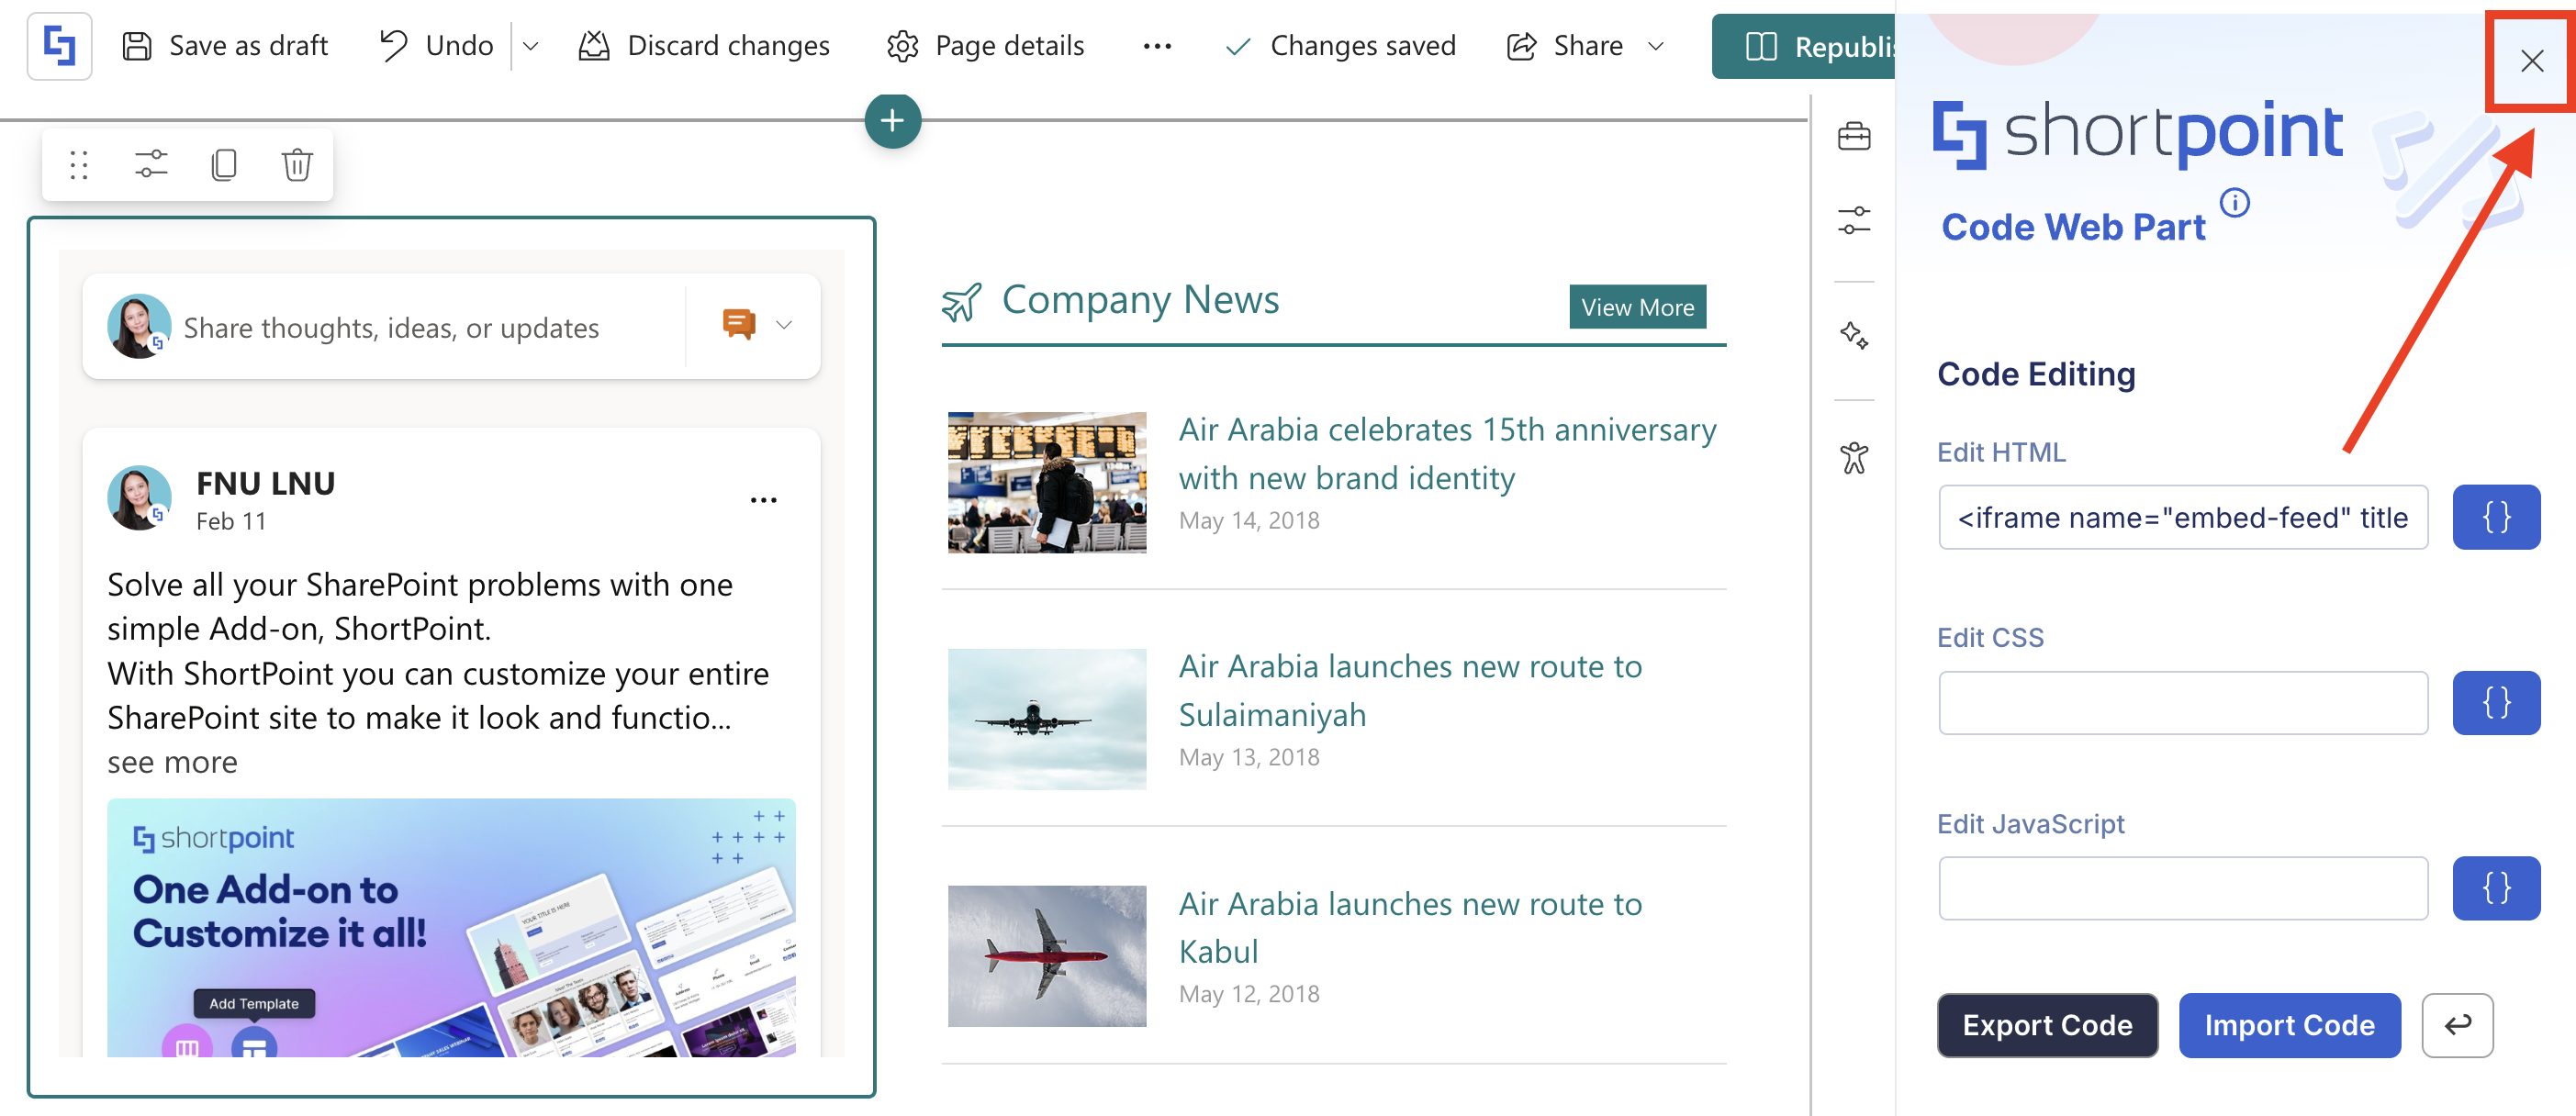Open the toolbar more options ellipsis
Screen dimensions: 2576x1116
pyautogui.click(x=1157, y=46)
